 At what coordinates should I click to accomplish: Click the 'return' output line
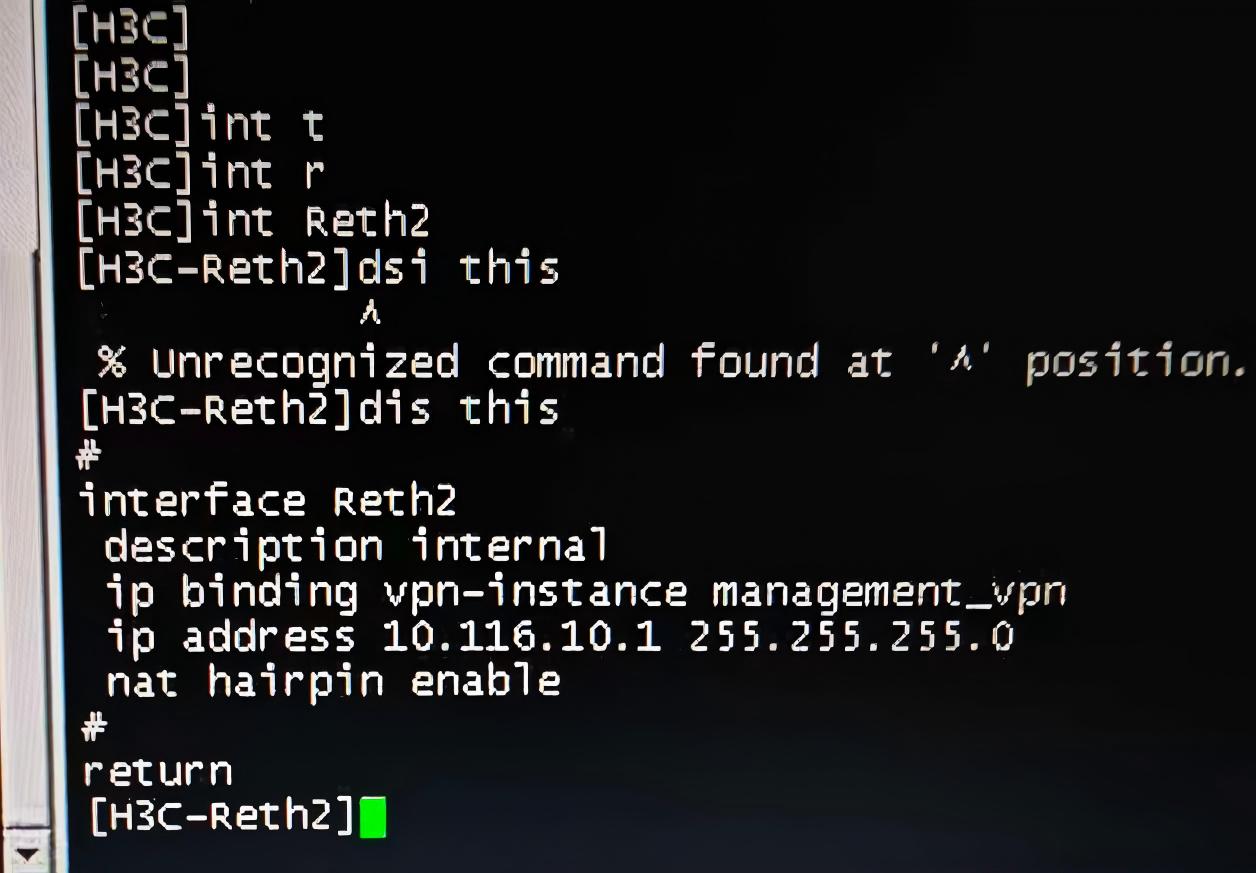[x=157, y=771]
